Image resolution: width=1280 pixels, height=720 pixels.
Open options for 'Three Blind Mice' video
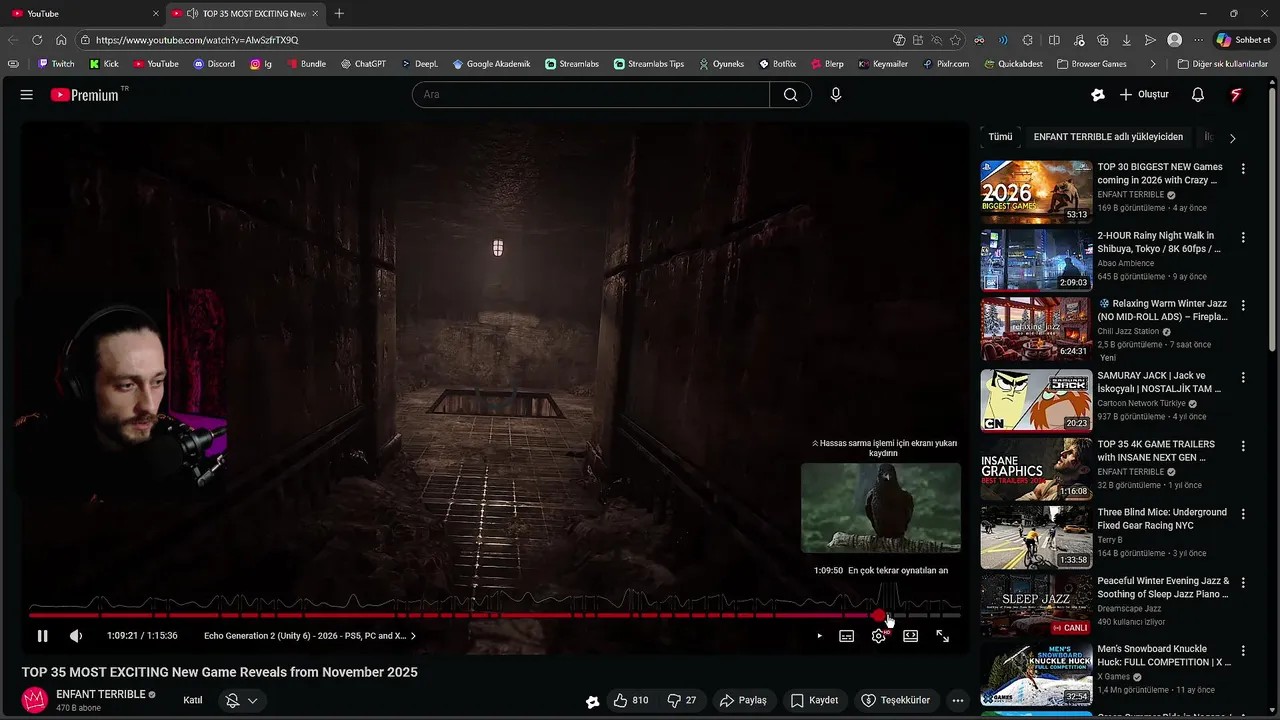tap(1243, 514)
